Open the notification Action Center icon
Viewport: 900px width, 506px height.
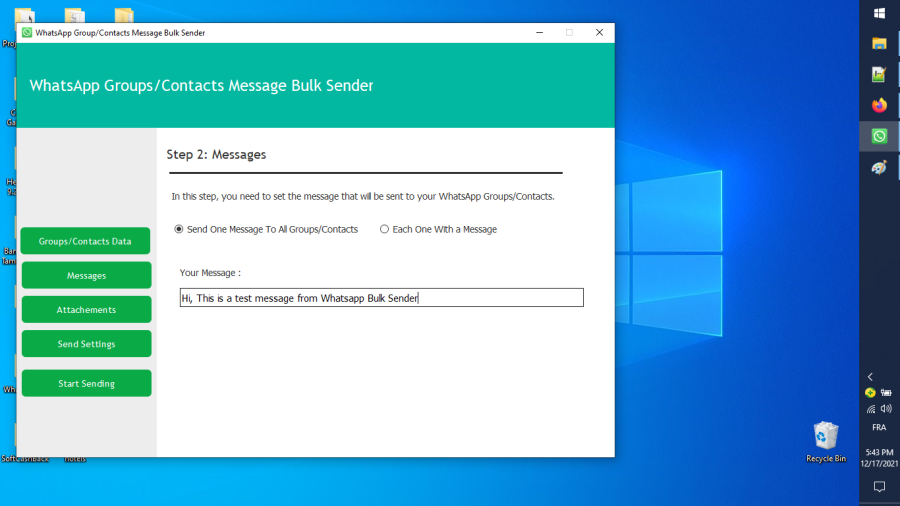(x=879, y=487)
